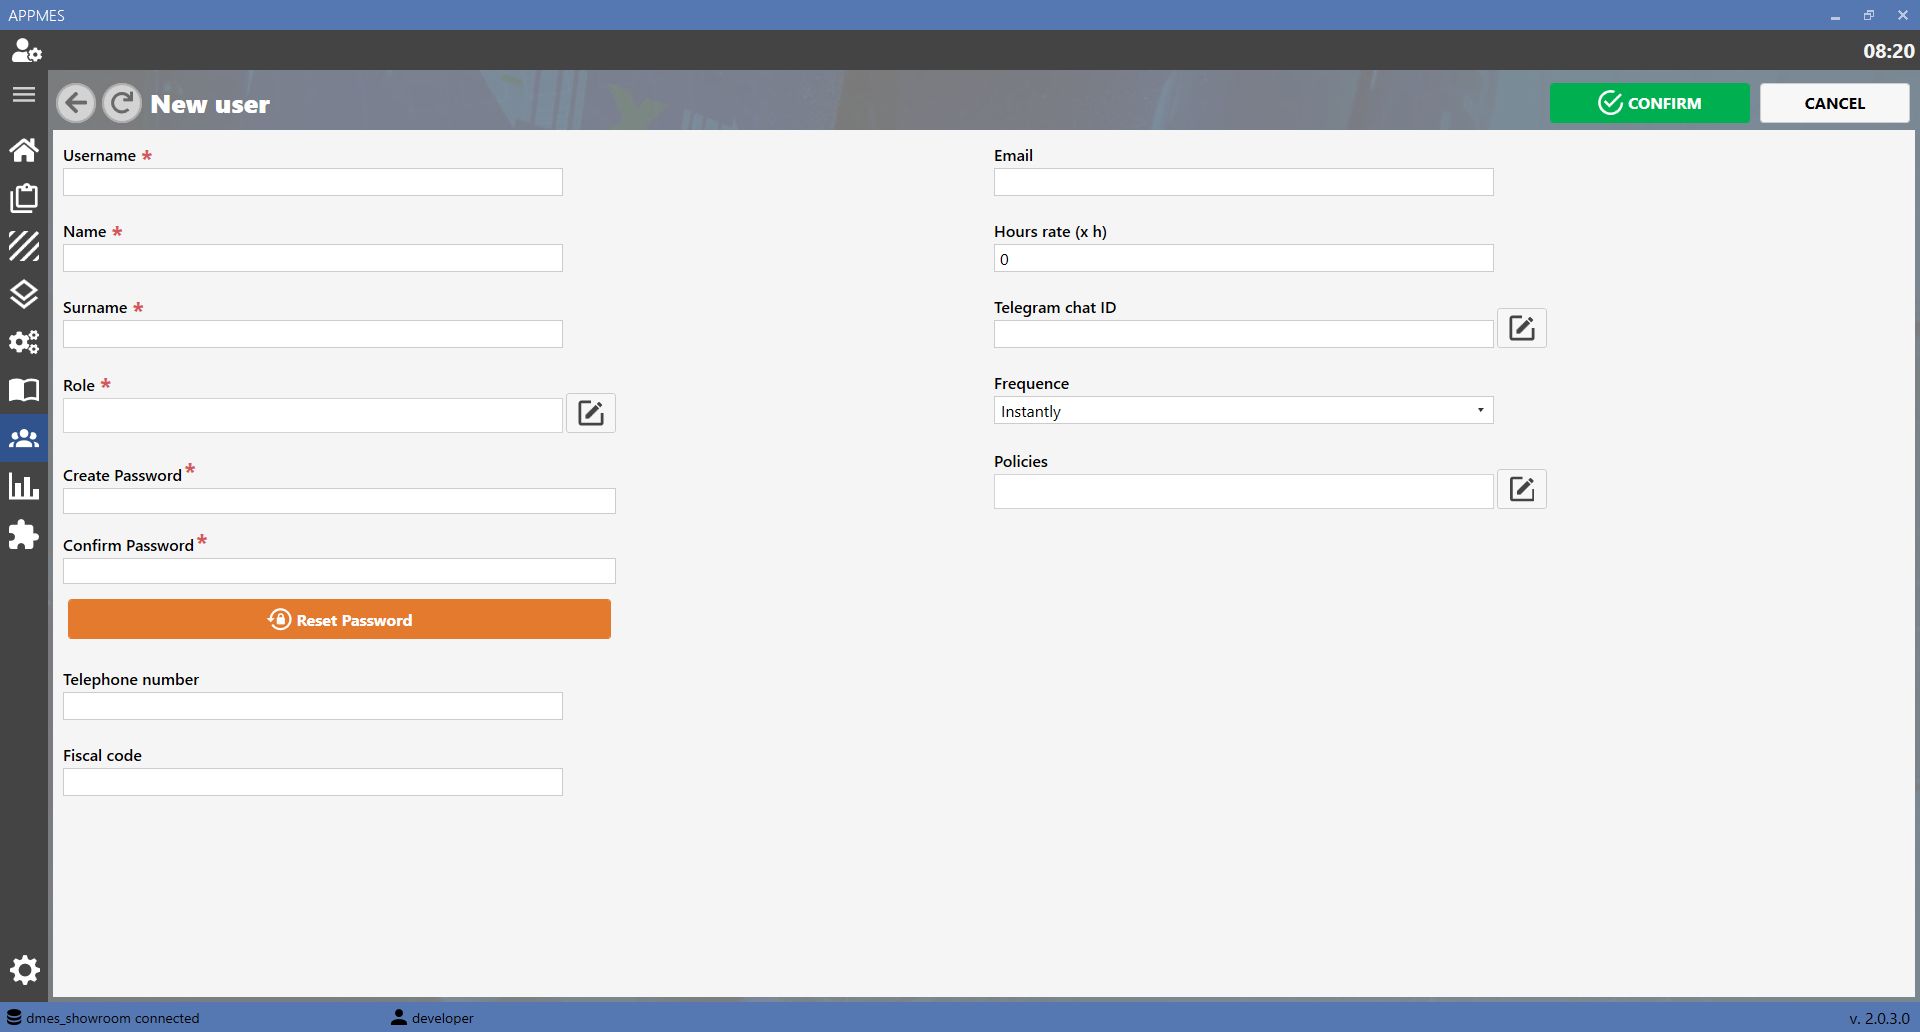
Task: Click the refresh icon next to New user
Action: [122, 103]
